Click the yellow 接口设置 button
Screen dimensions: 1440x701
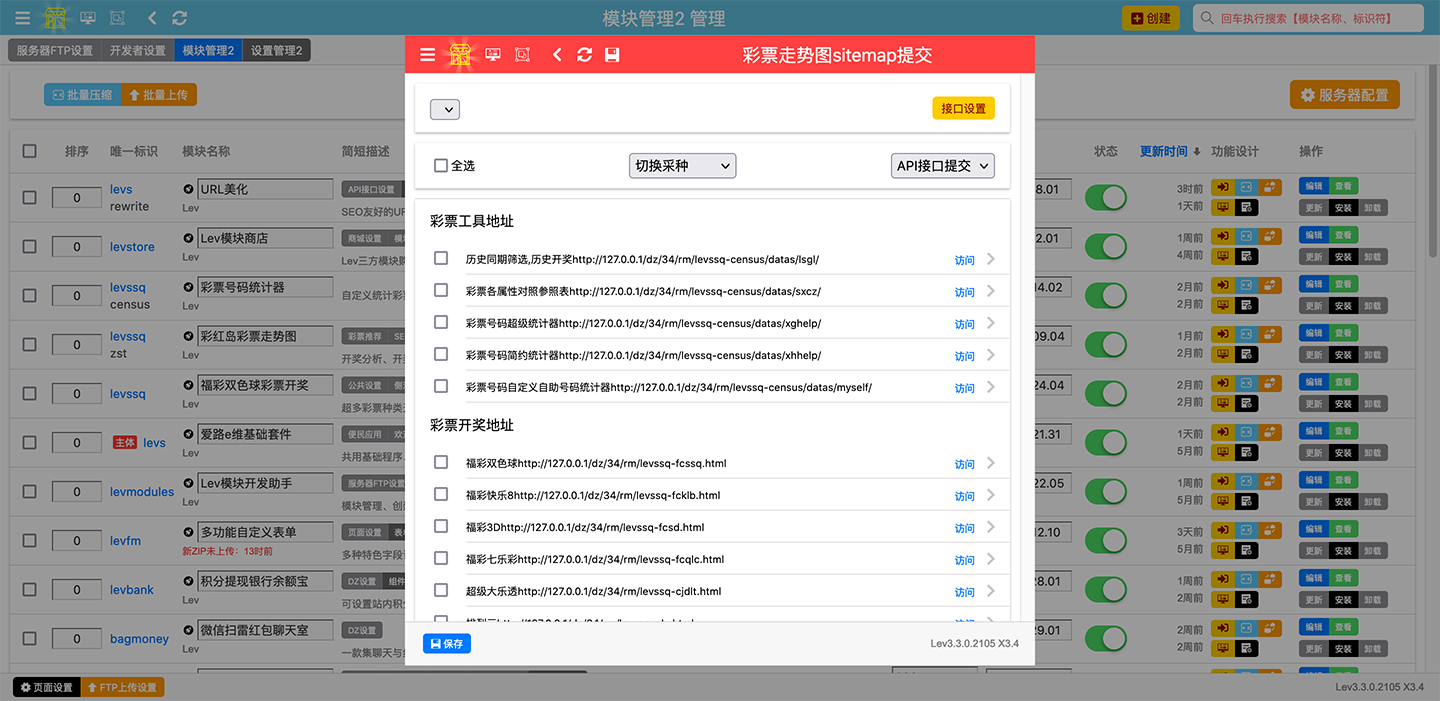(963, 109)
